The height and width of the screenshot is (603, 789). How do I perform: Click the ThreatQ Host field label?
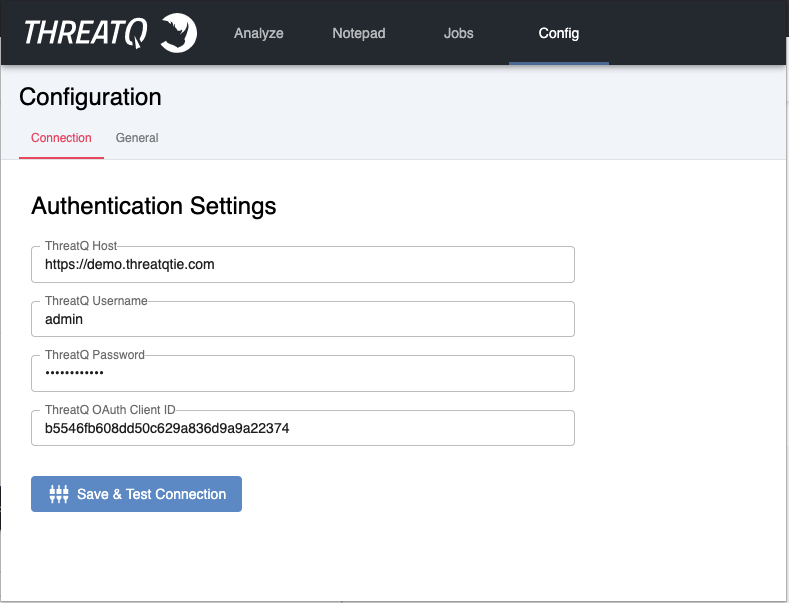pos(81,246)
